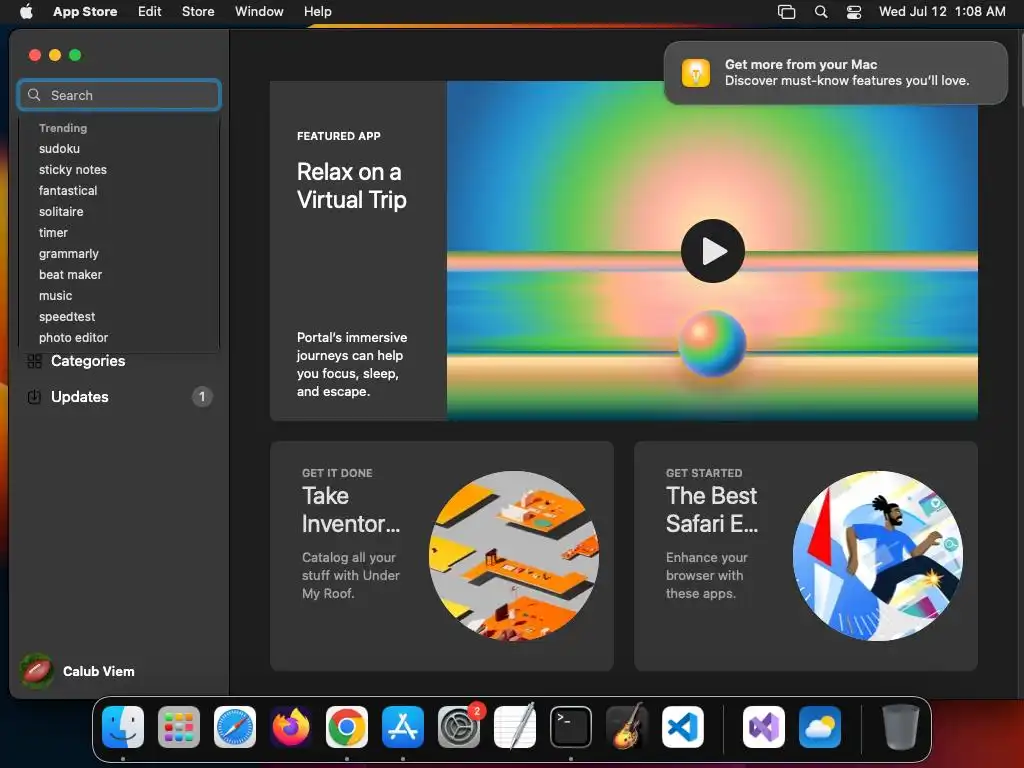Pick the 'timer' trending suggestion
This screenshot has height=768, width=1024.
[x=53, y=232]
